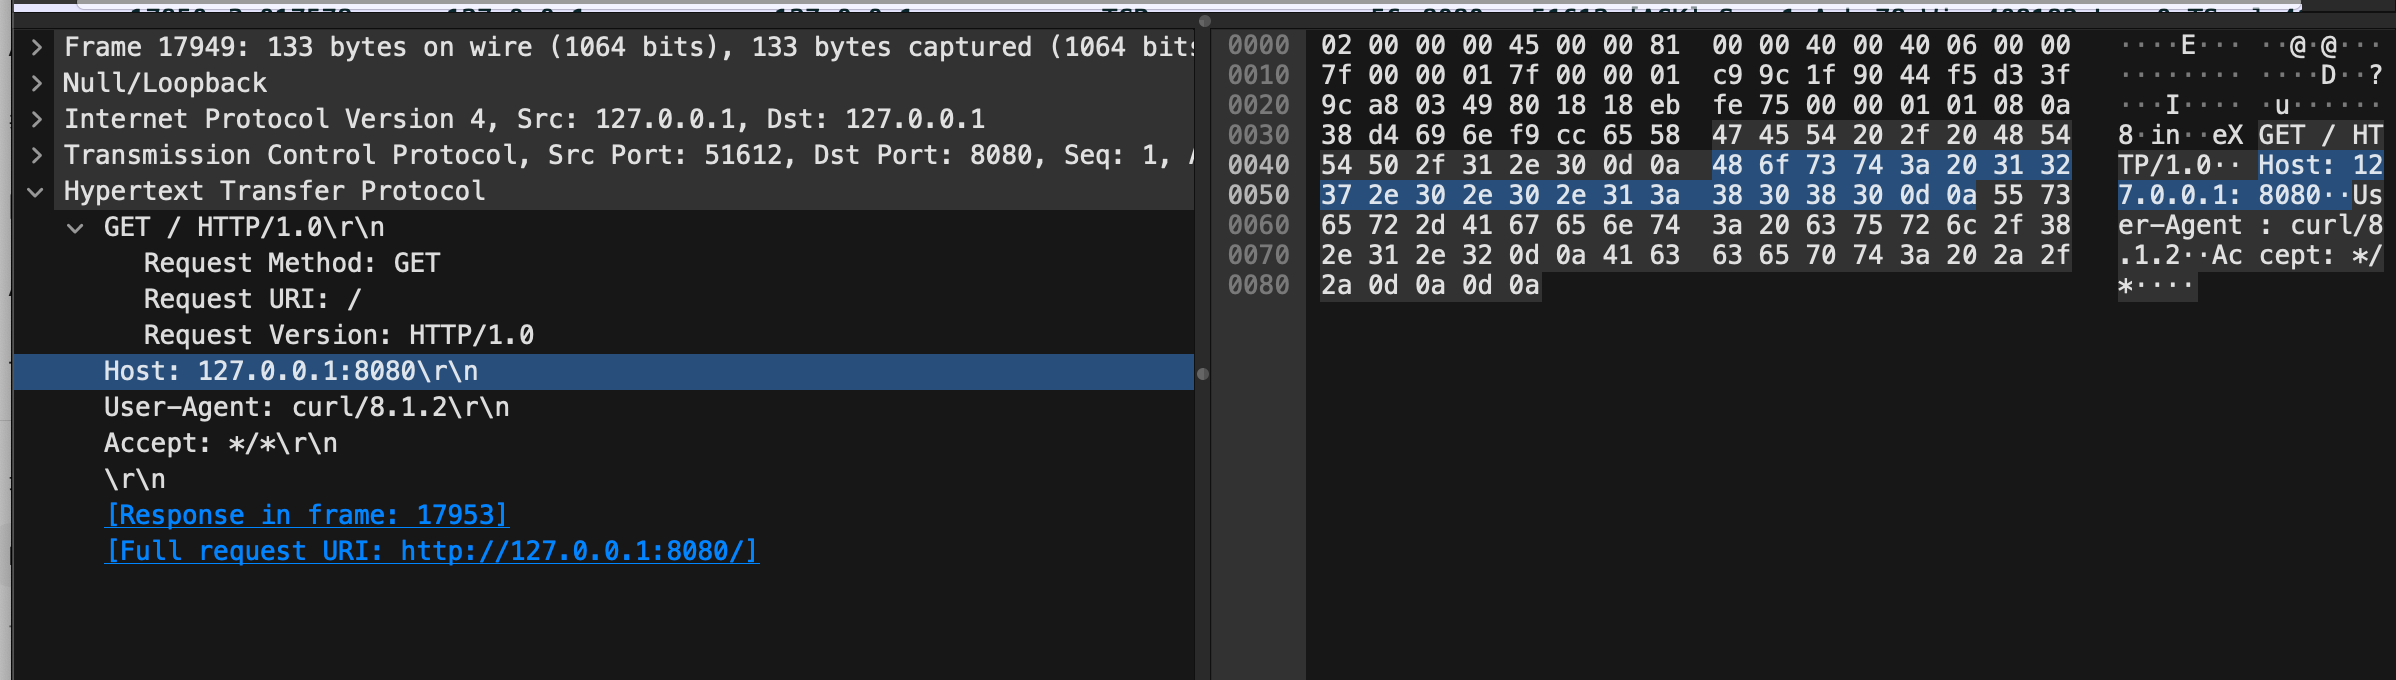Screen dimensions: 2396x680
Task: Click hex offset 0040 in bytes pane
Action: [x=1258, y=165]
